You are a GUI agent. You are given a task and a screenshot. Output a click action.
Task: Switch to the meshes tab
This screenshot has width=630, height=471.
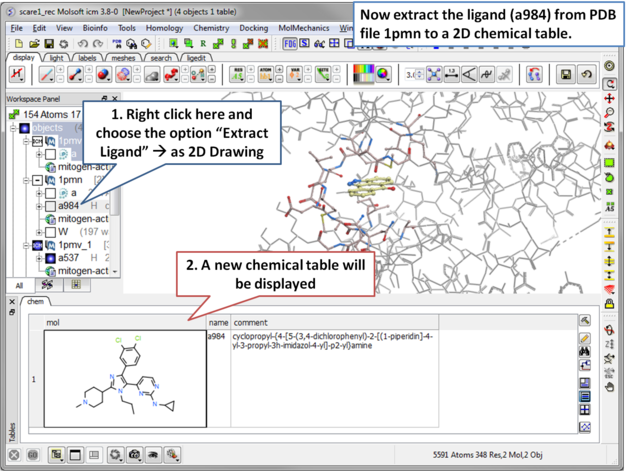point(123,58)
